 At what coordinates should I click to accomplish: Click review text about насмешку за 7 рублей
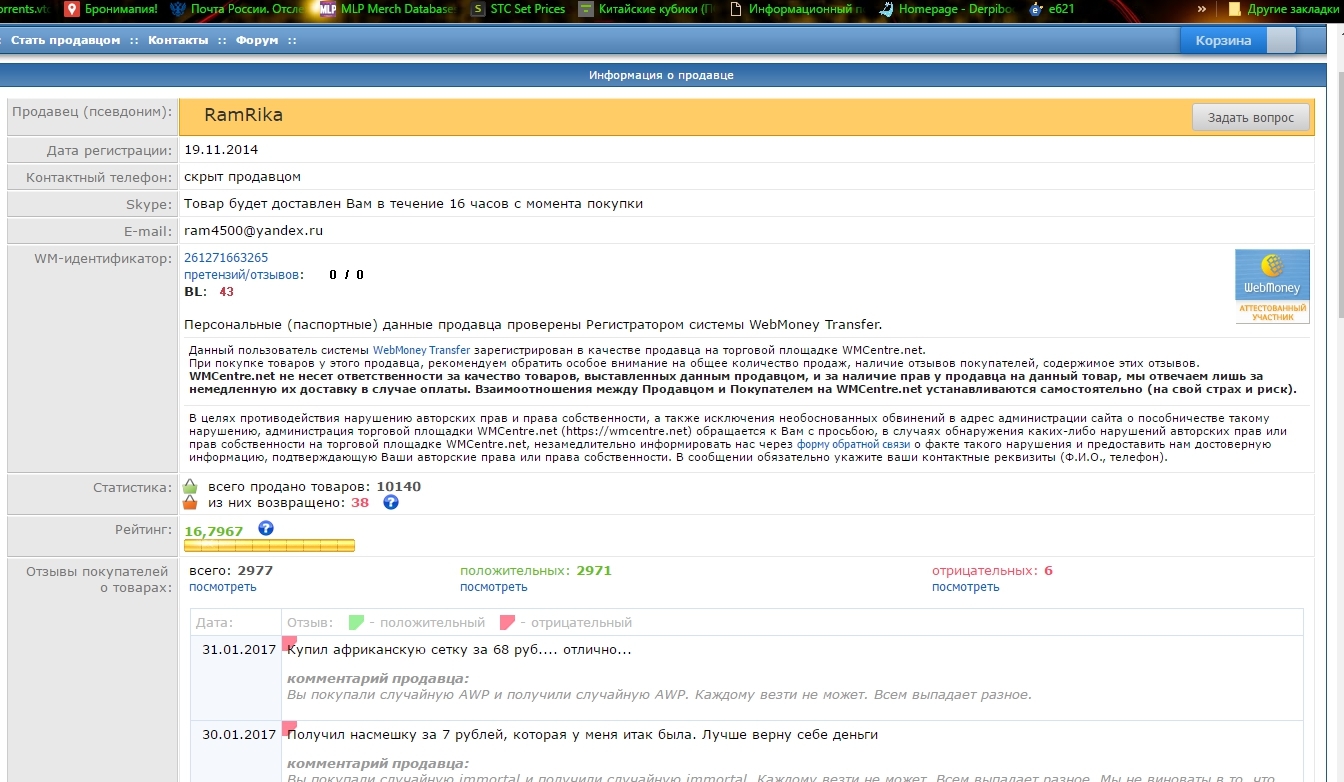(582, 734)
